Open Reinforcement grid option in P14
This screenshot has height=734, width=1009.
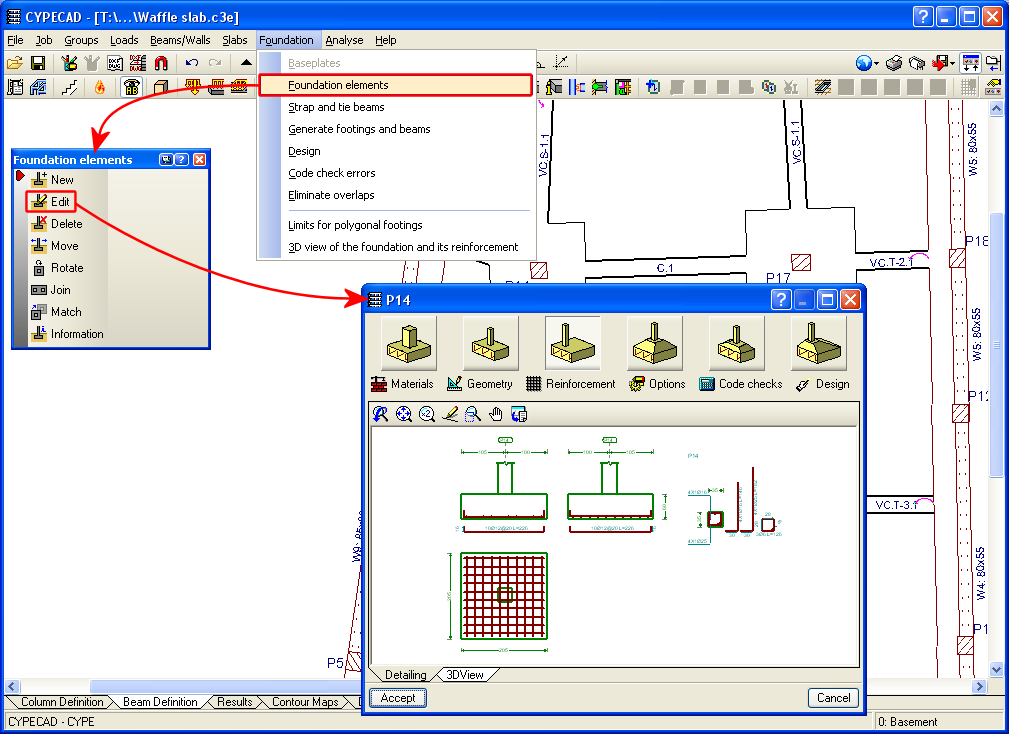570,384
